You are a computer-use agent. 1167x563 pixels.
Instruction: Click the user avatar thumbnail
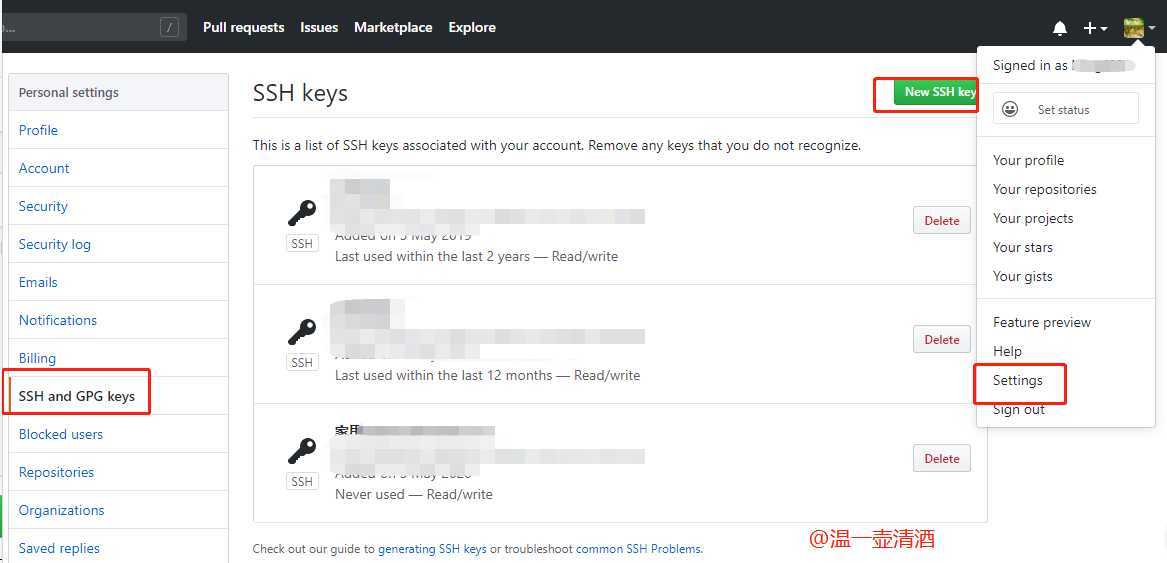[x=1134, y=28]
